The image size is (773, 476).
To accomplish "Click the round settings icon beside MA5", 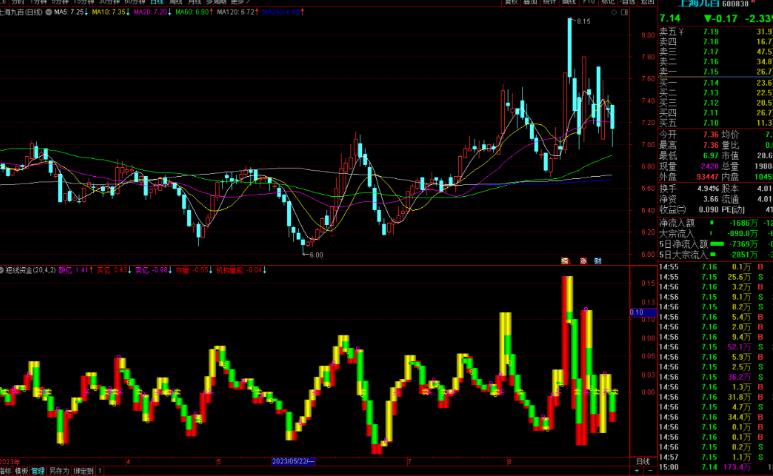I will 49,12.
